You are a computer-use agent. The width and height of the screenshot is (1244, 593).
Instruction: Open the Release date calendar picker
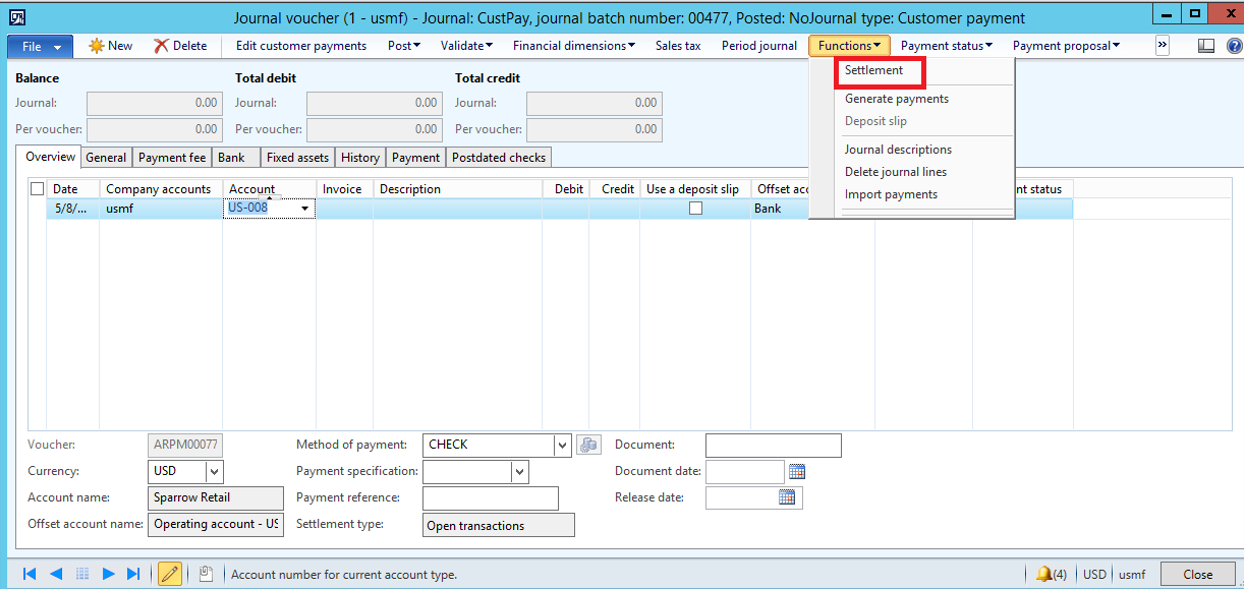pos(787,497)
